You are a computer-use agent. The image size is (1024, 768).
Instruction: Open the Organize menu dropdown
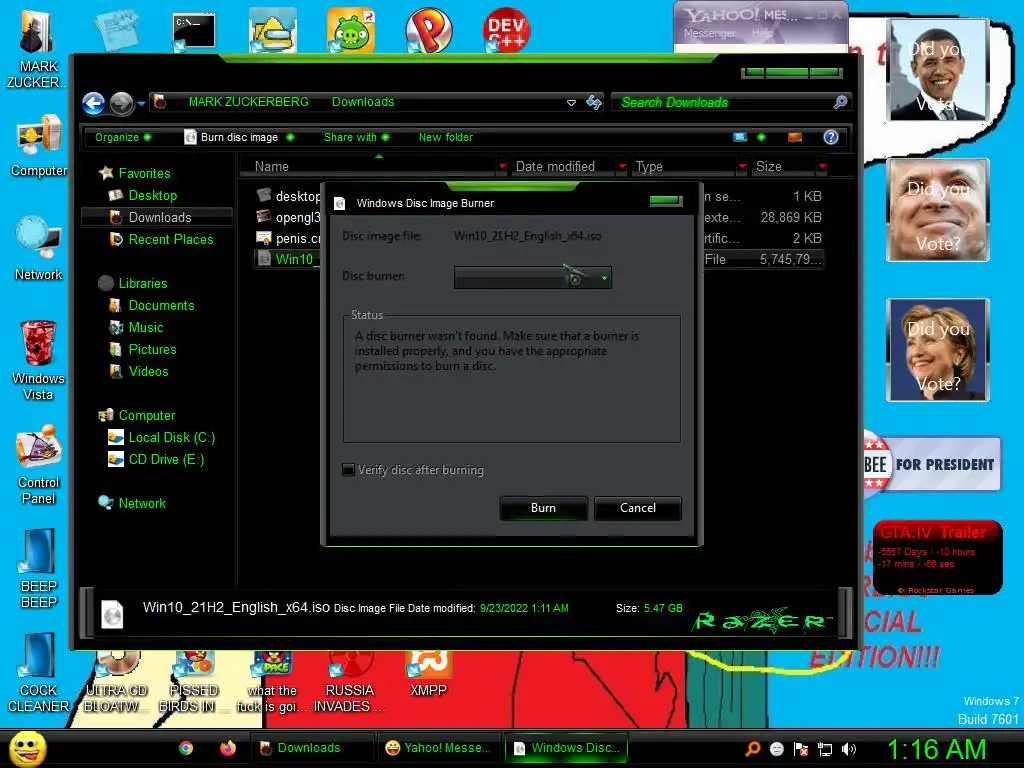122,137
